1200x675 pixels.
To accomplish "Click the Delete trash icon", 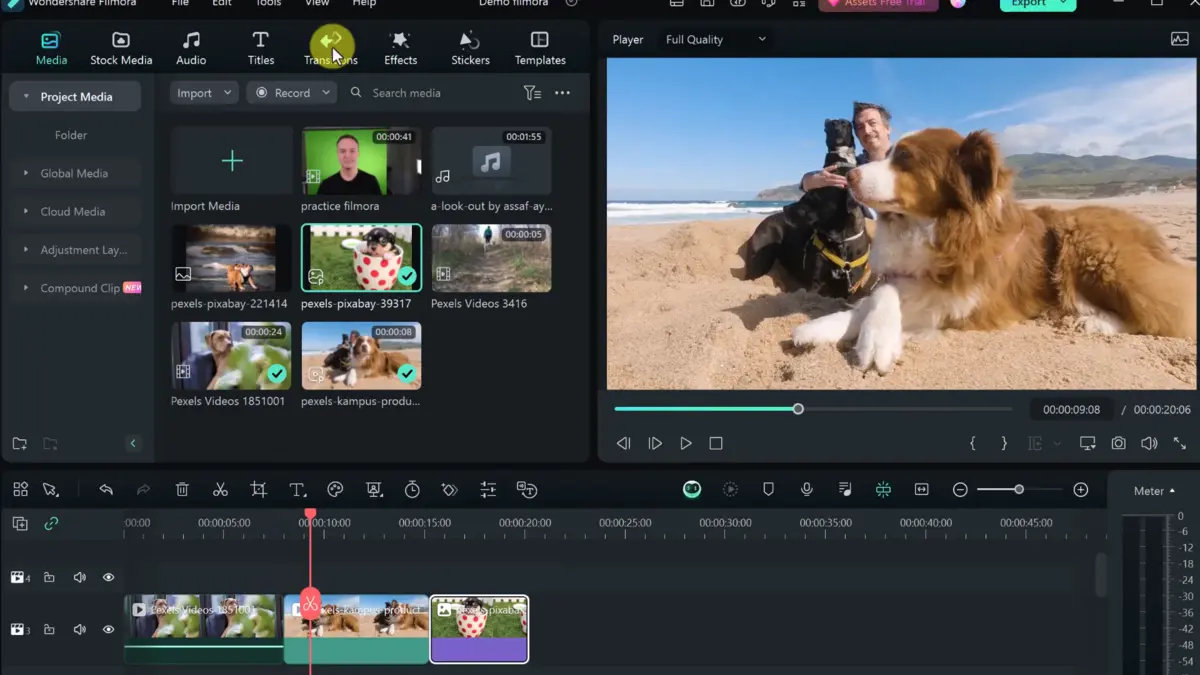I will click(181, 489).
